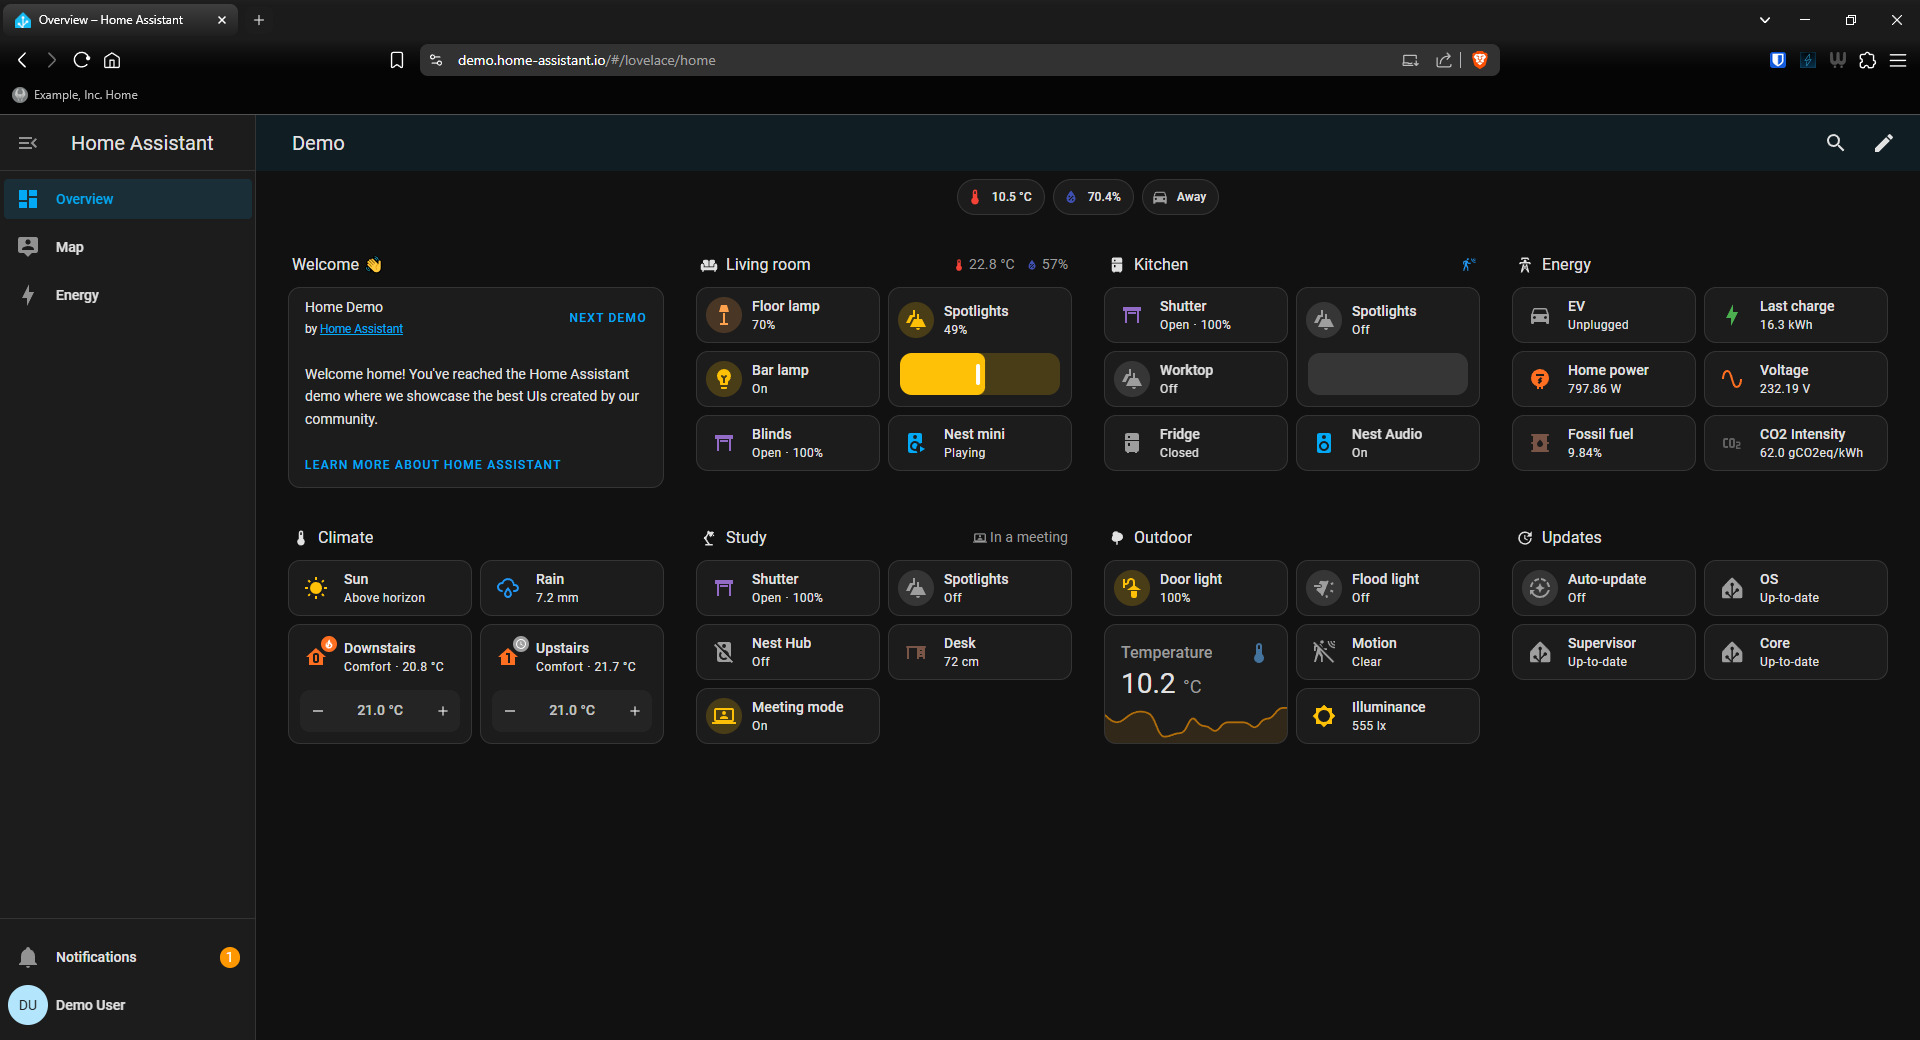Toggle the Bar lamp on/off
Screen dimensions: 1920x1040
pyautogui.click(x=723, y=379)
